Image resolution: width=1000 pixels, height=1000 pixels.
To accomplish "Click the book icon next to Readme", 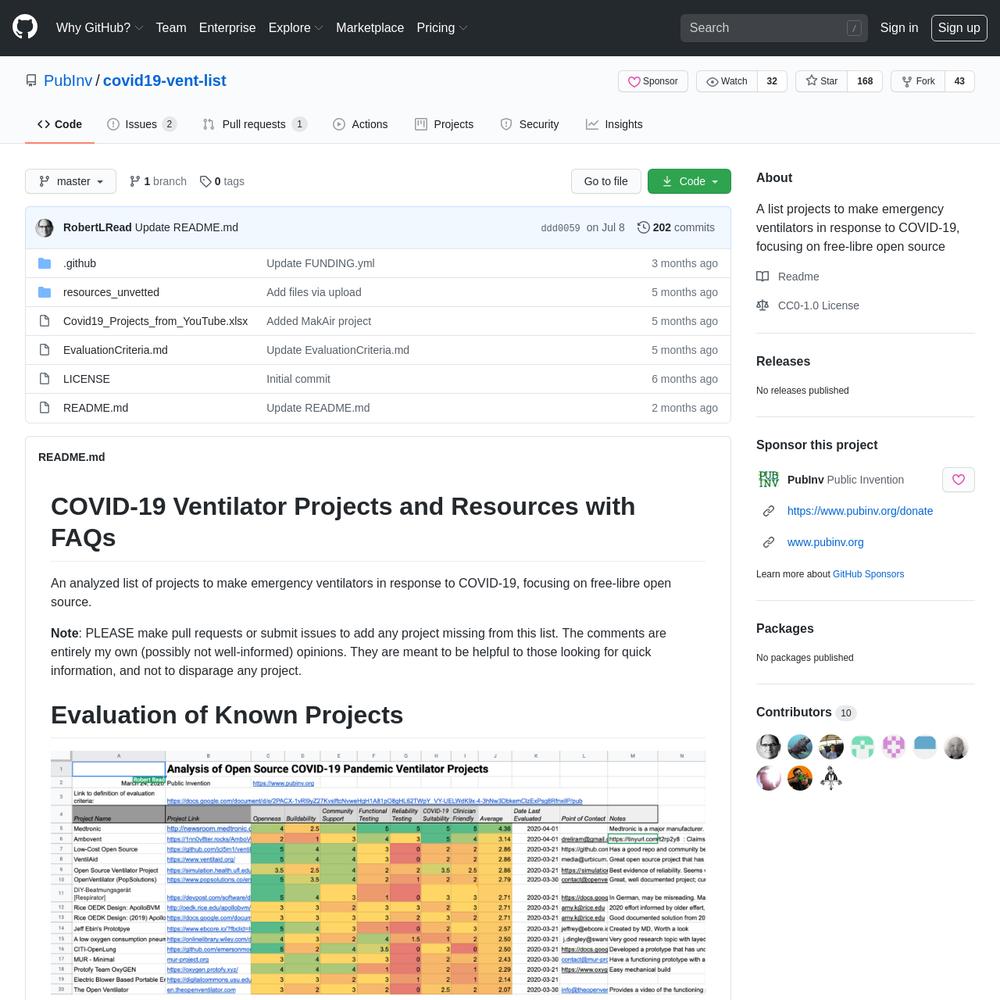I will coord(762,277).
